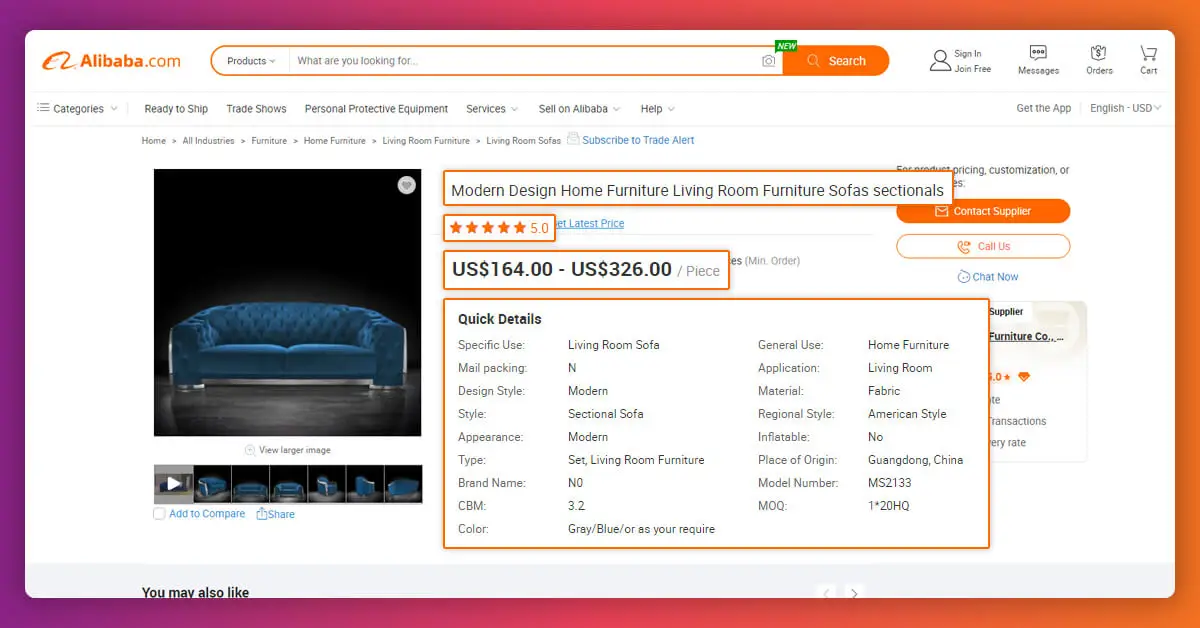
Task: Click Chat Now link
Action: (988, 277)
